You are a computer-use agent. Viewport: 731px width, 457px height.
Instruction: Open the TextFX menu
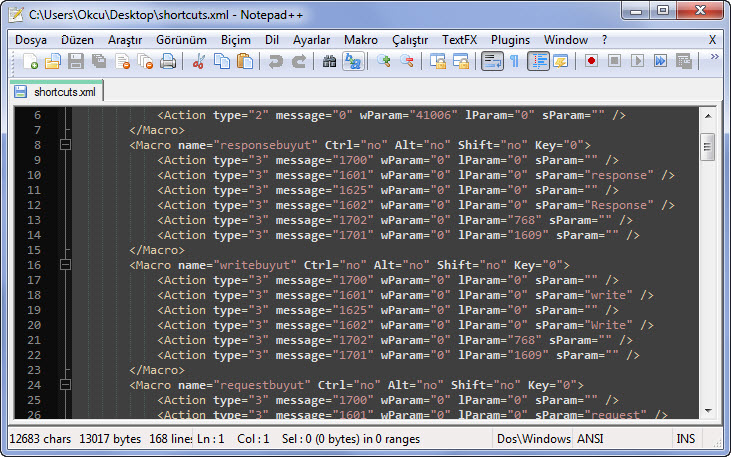460,40
